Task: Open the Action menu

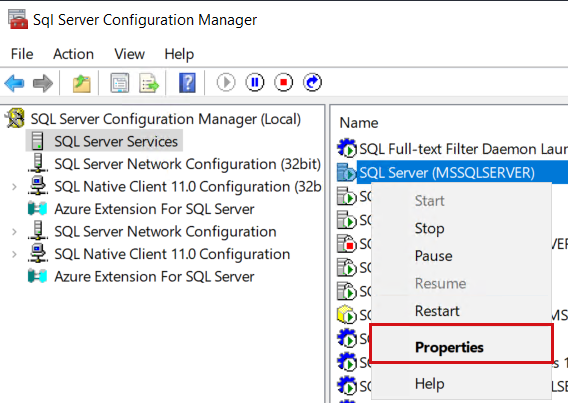Action: (74, 54)
